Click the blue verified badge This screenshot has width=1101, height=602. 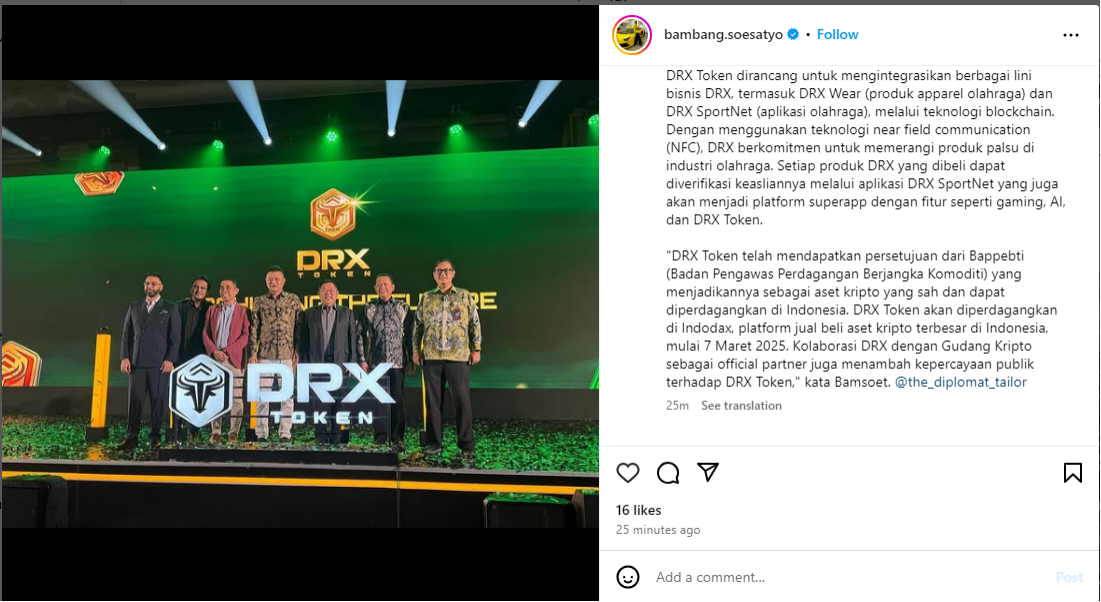793,34
